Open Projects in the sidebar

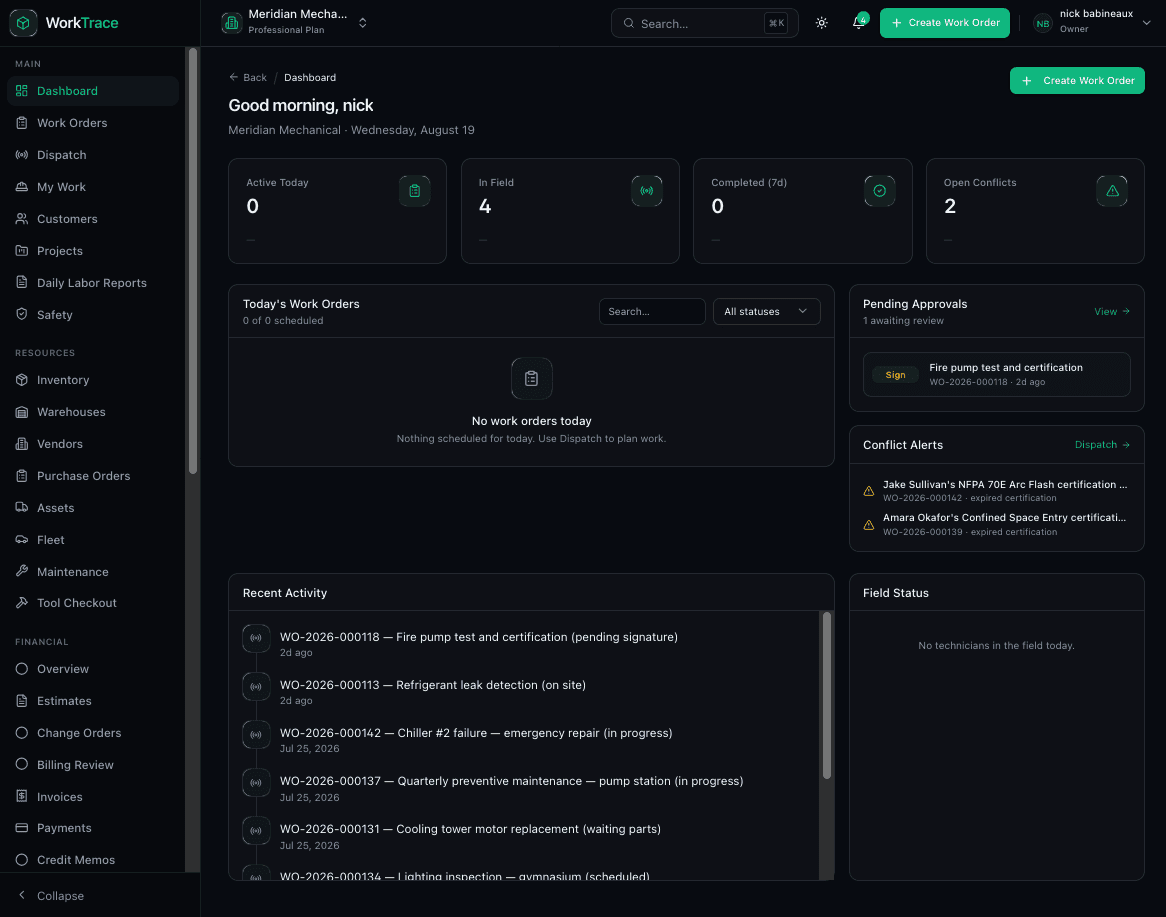click(x=93, y=251)
